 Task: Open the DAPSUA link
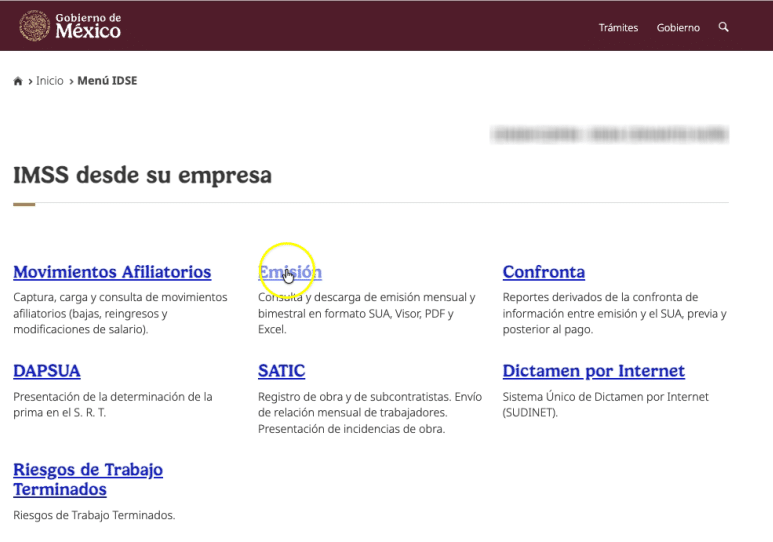pyautogui.click(x=47, y=371)
